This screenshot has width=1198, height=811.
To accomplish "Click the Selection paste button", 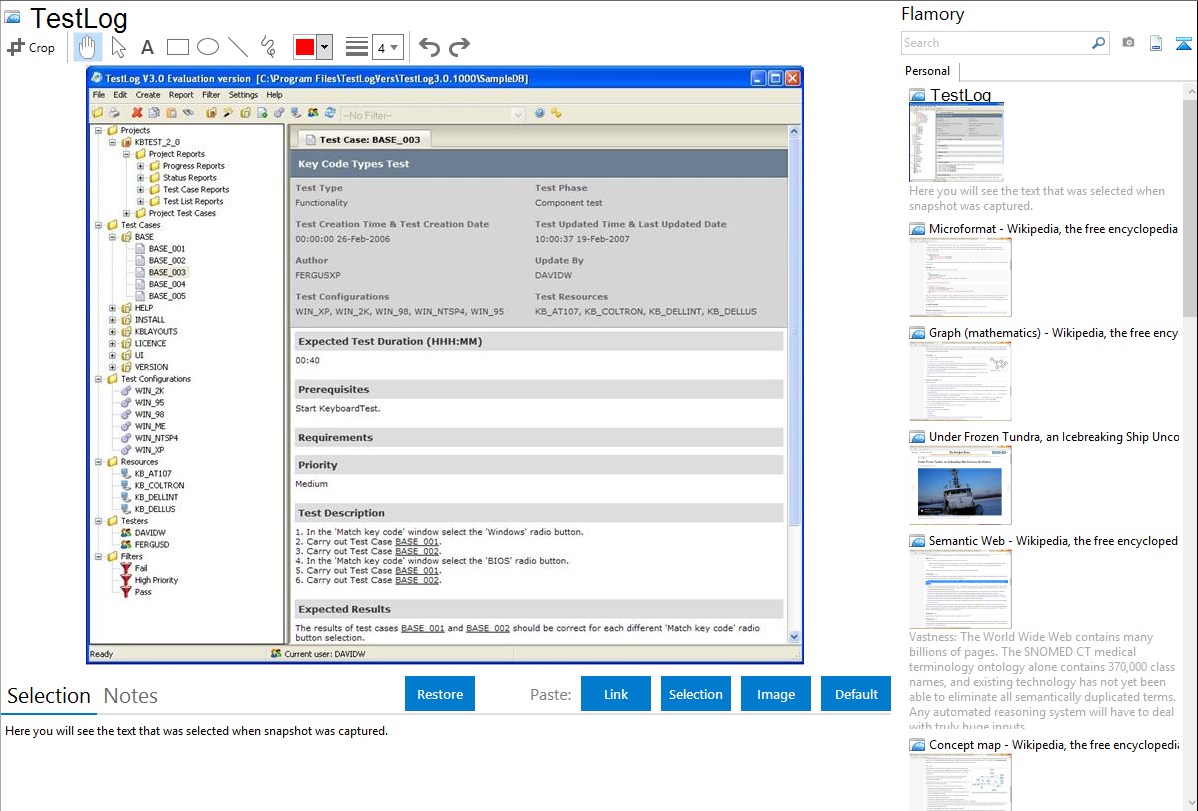I will pos(696,694).
